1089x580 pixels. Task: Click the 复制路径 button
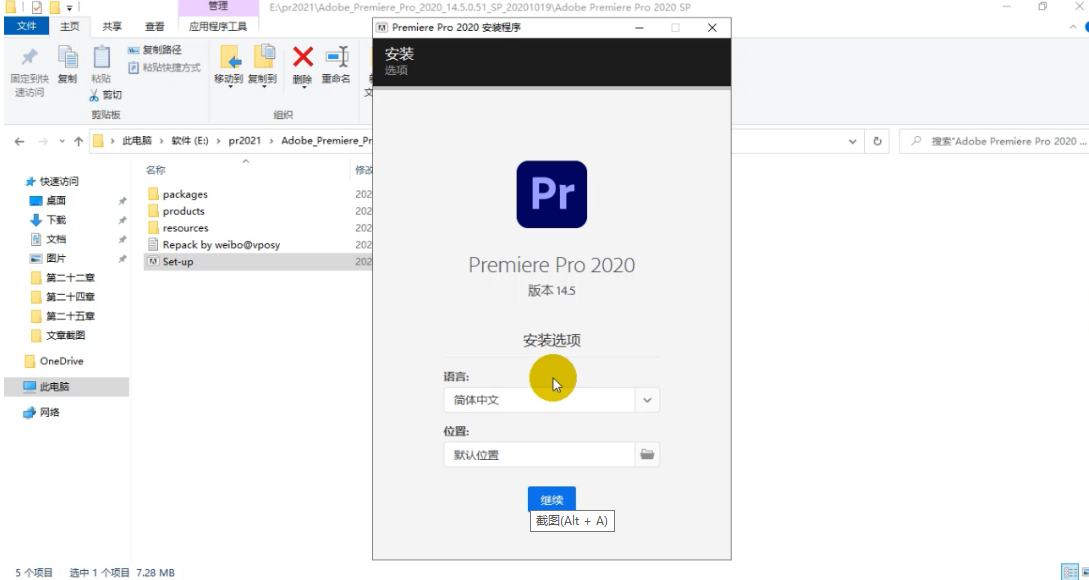point(155,50)
